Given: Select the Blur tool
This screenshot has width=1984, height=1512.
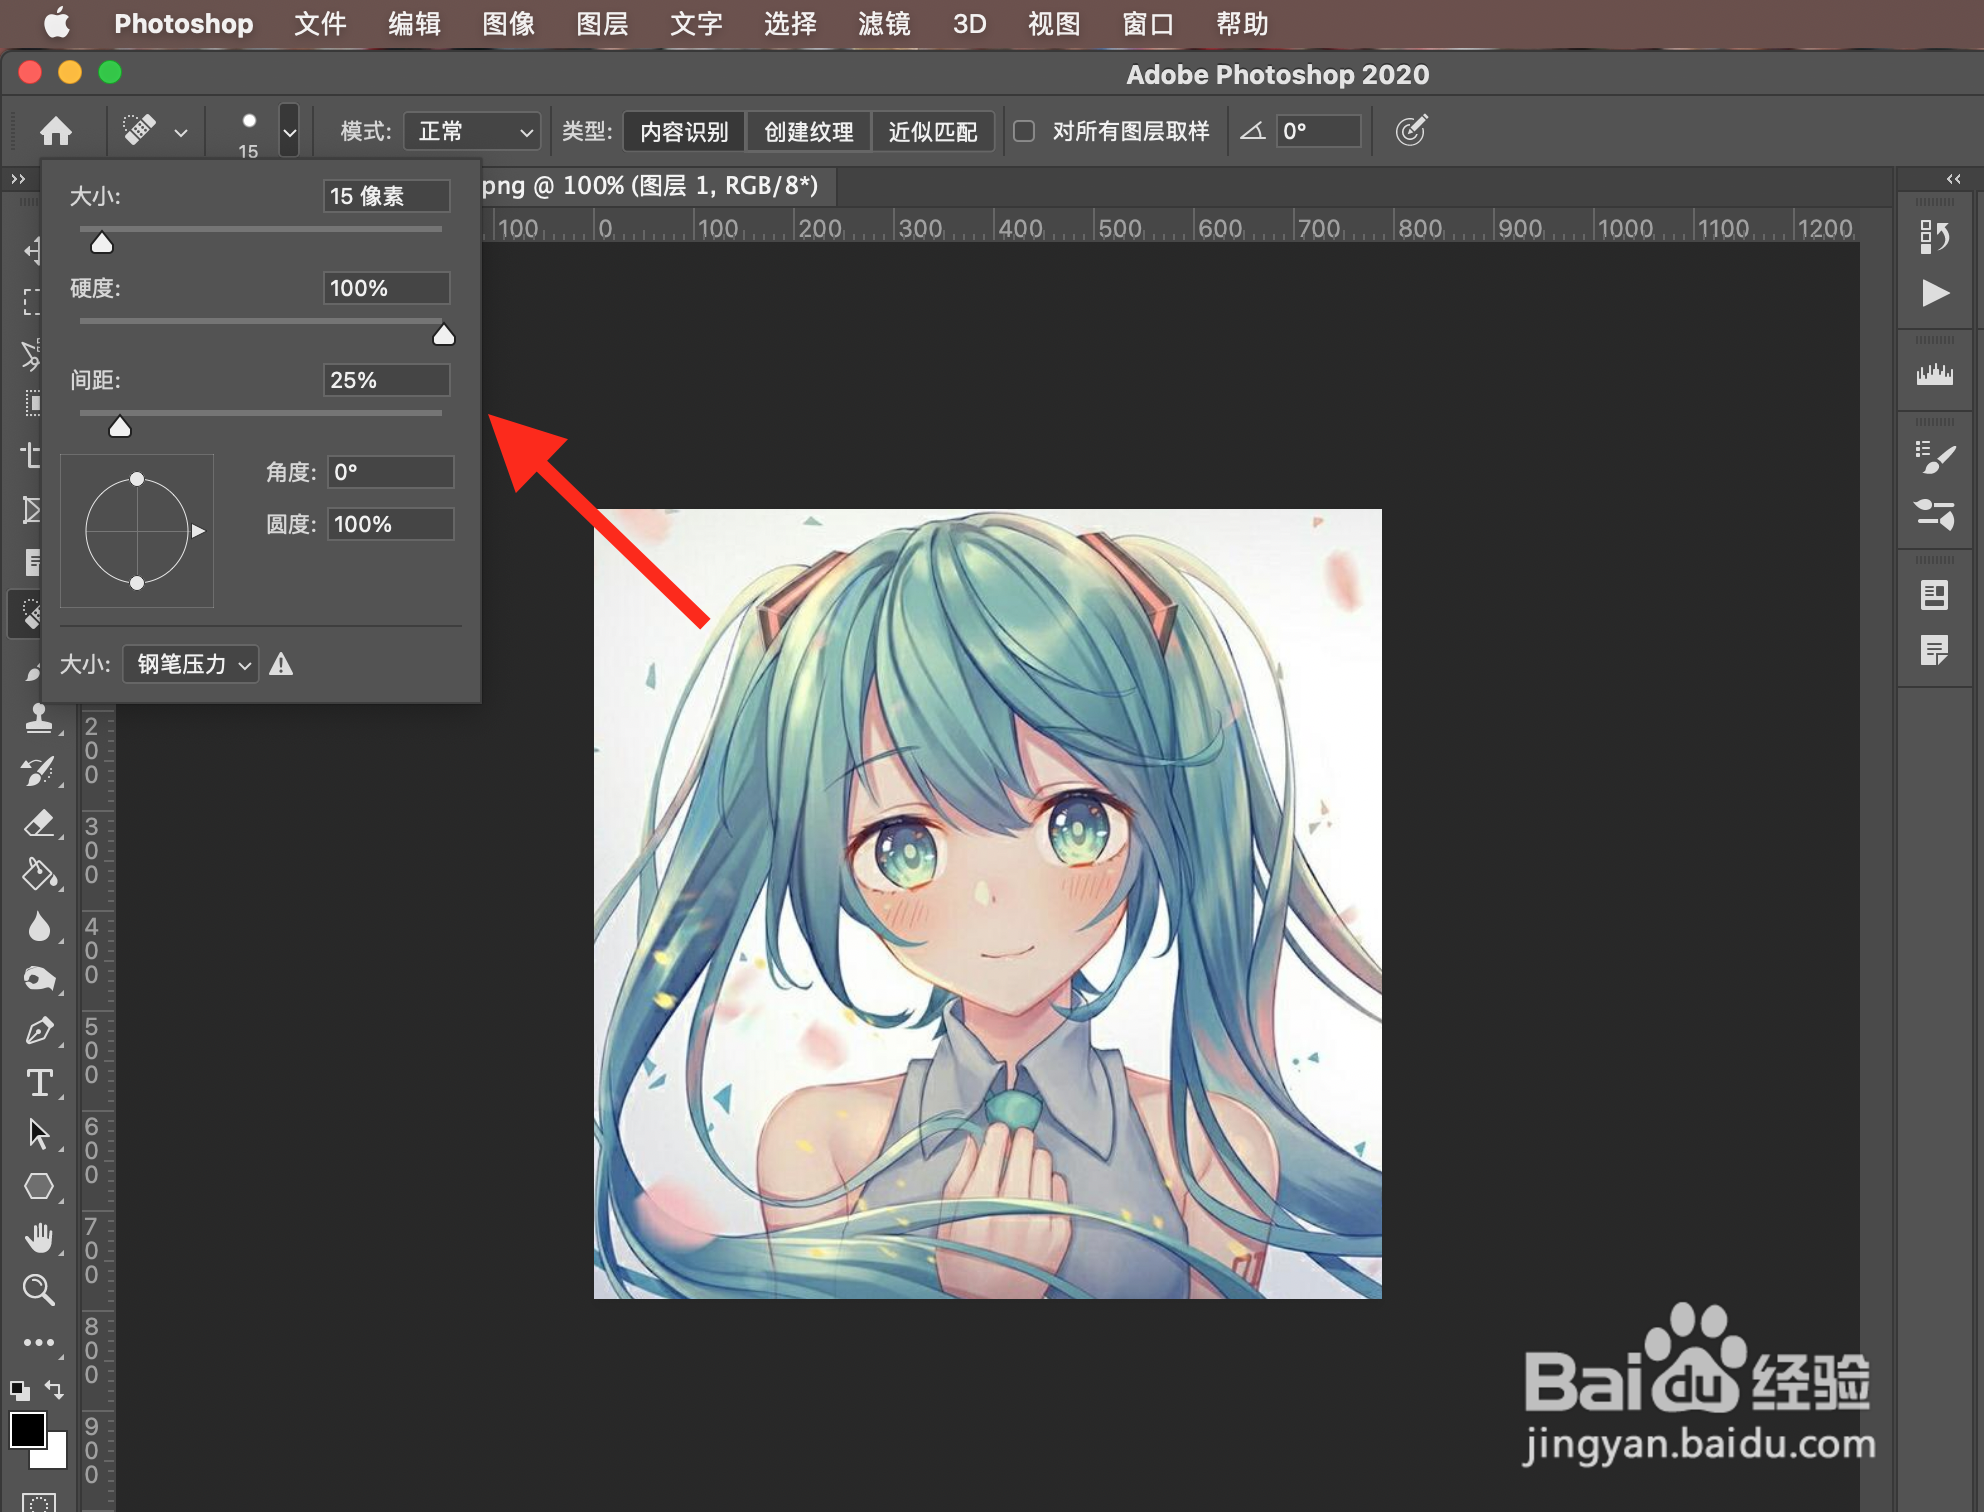Looking at the screenshot, I should (39, 927).
